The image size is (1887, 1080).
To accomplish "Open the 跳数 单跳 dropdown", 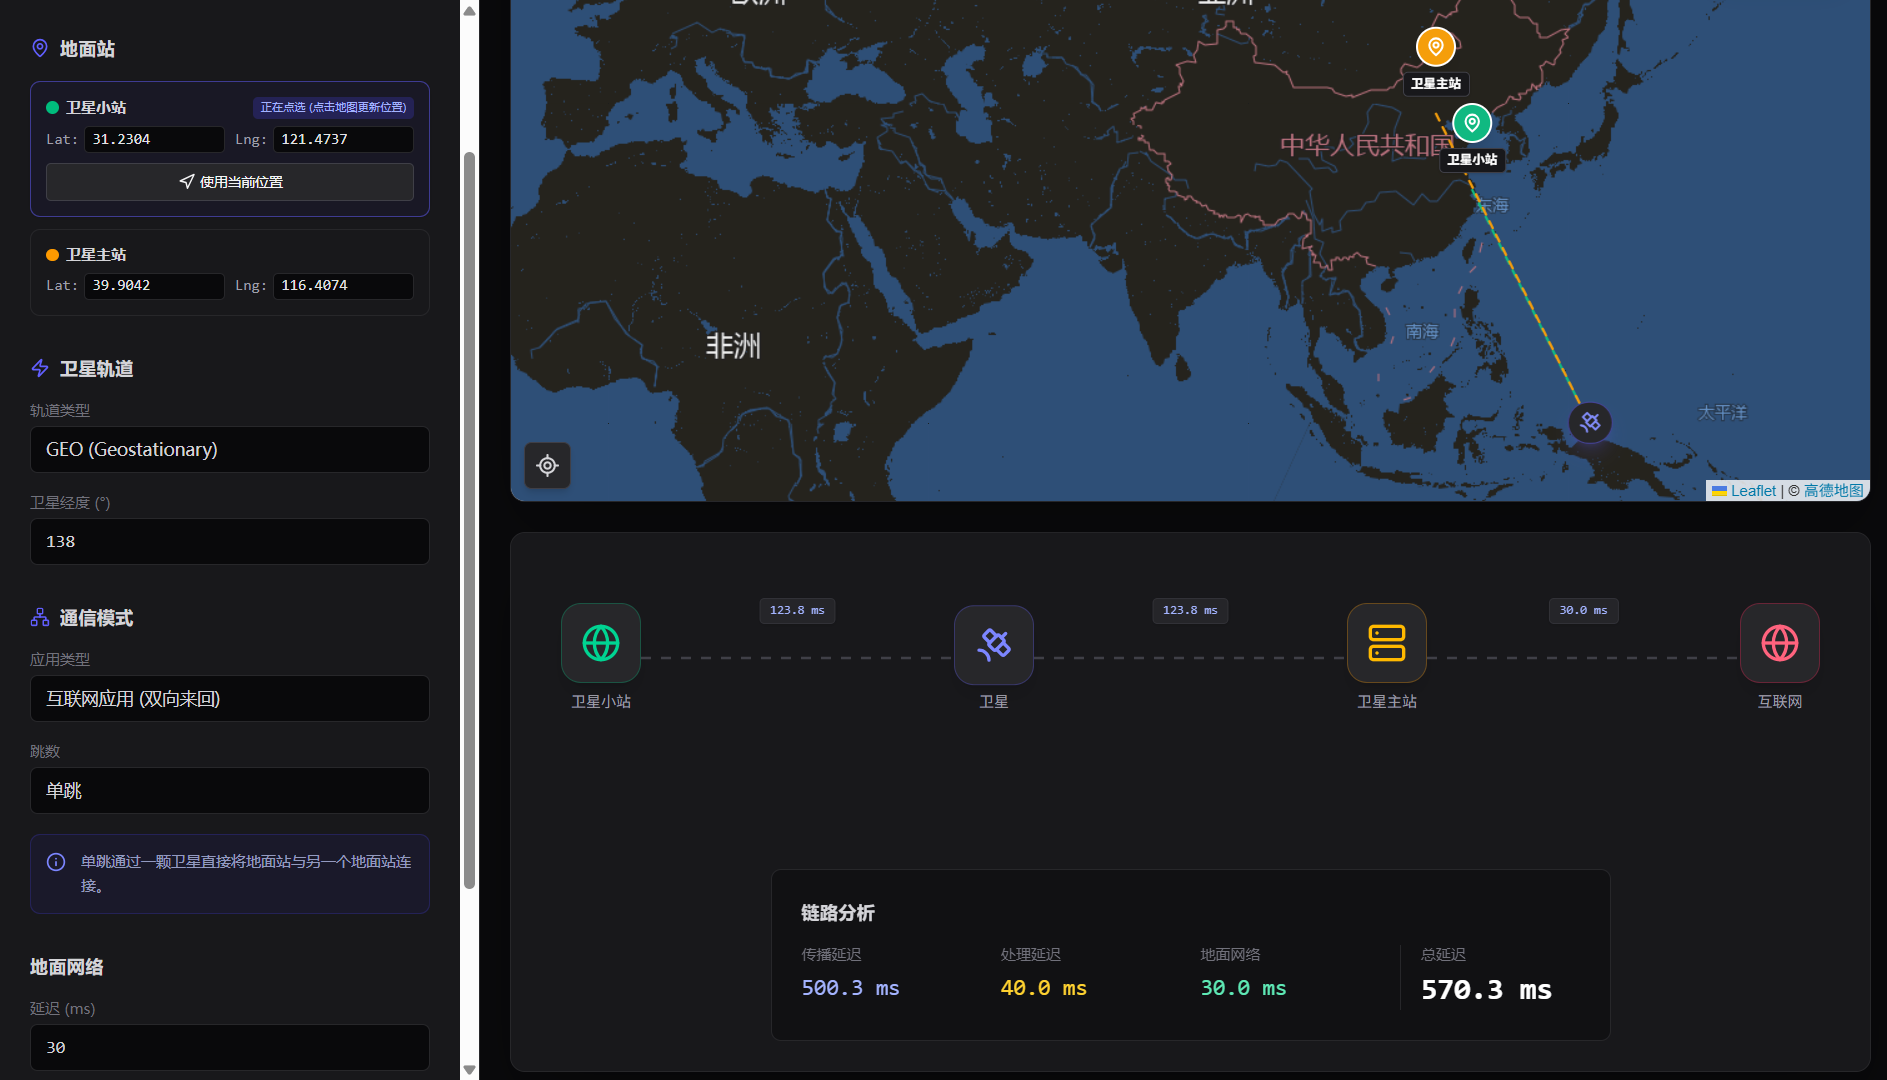I will (x=230, y=791).
